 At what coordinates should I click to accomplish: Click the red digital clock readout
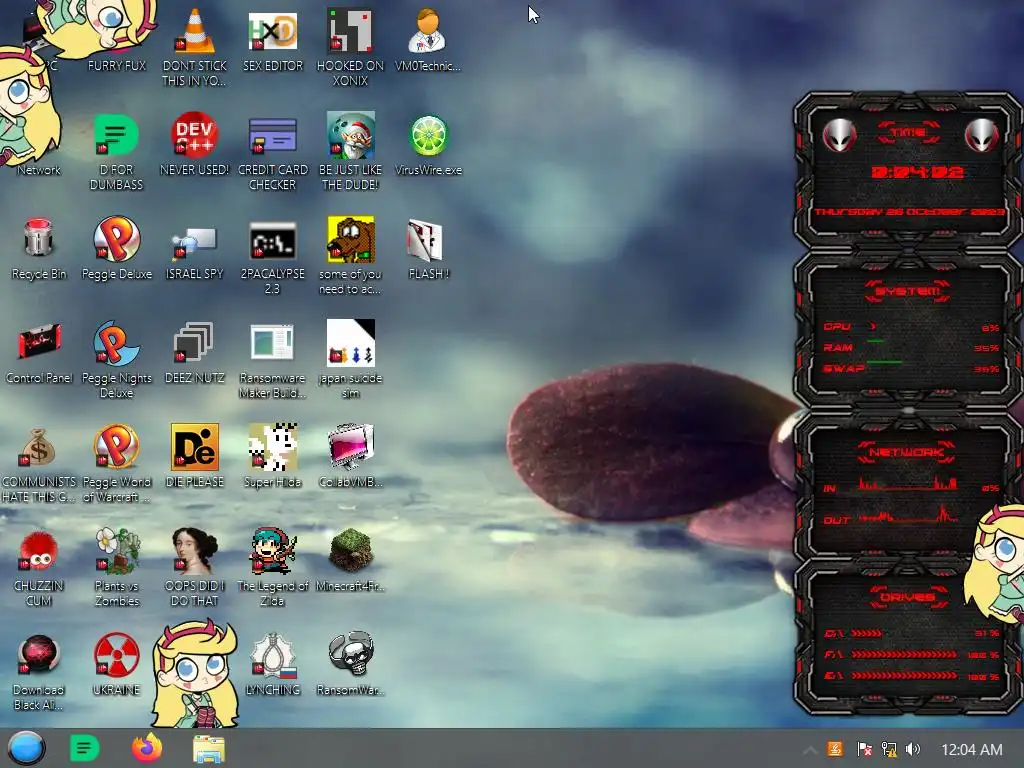coord(917,172)
